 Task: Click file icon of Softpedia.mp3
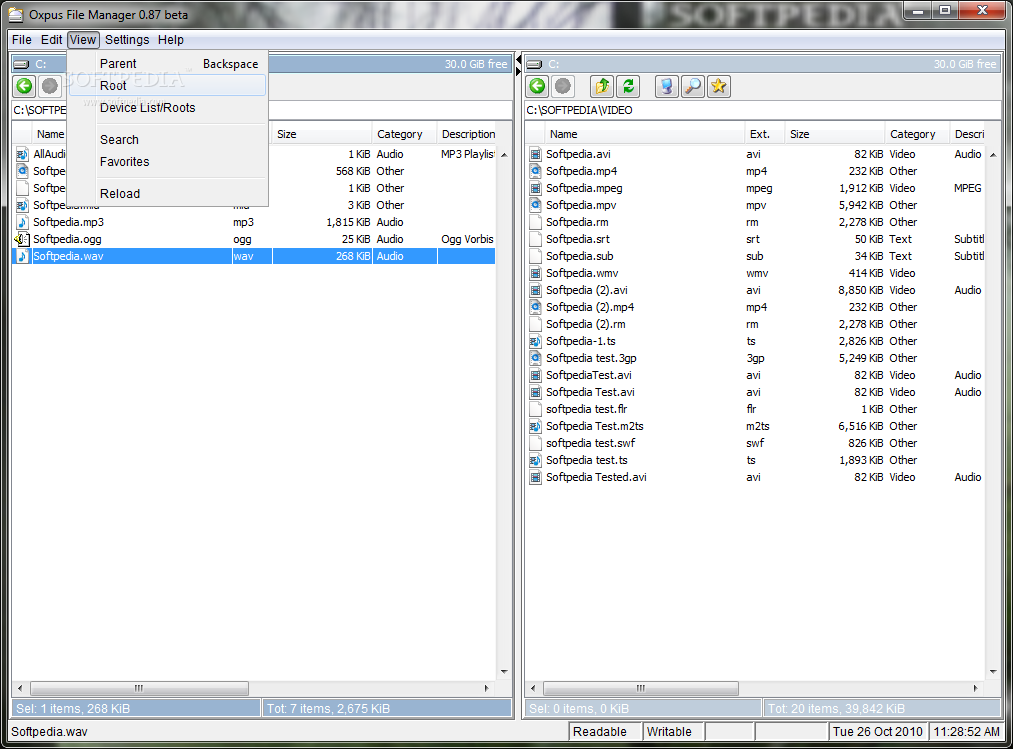(22, 222)
